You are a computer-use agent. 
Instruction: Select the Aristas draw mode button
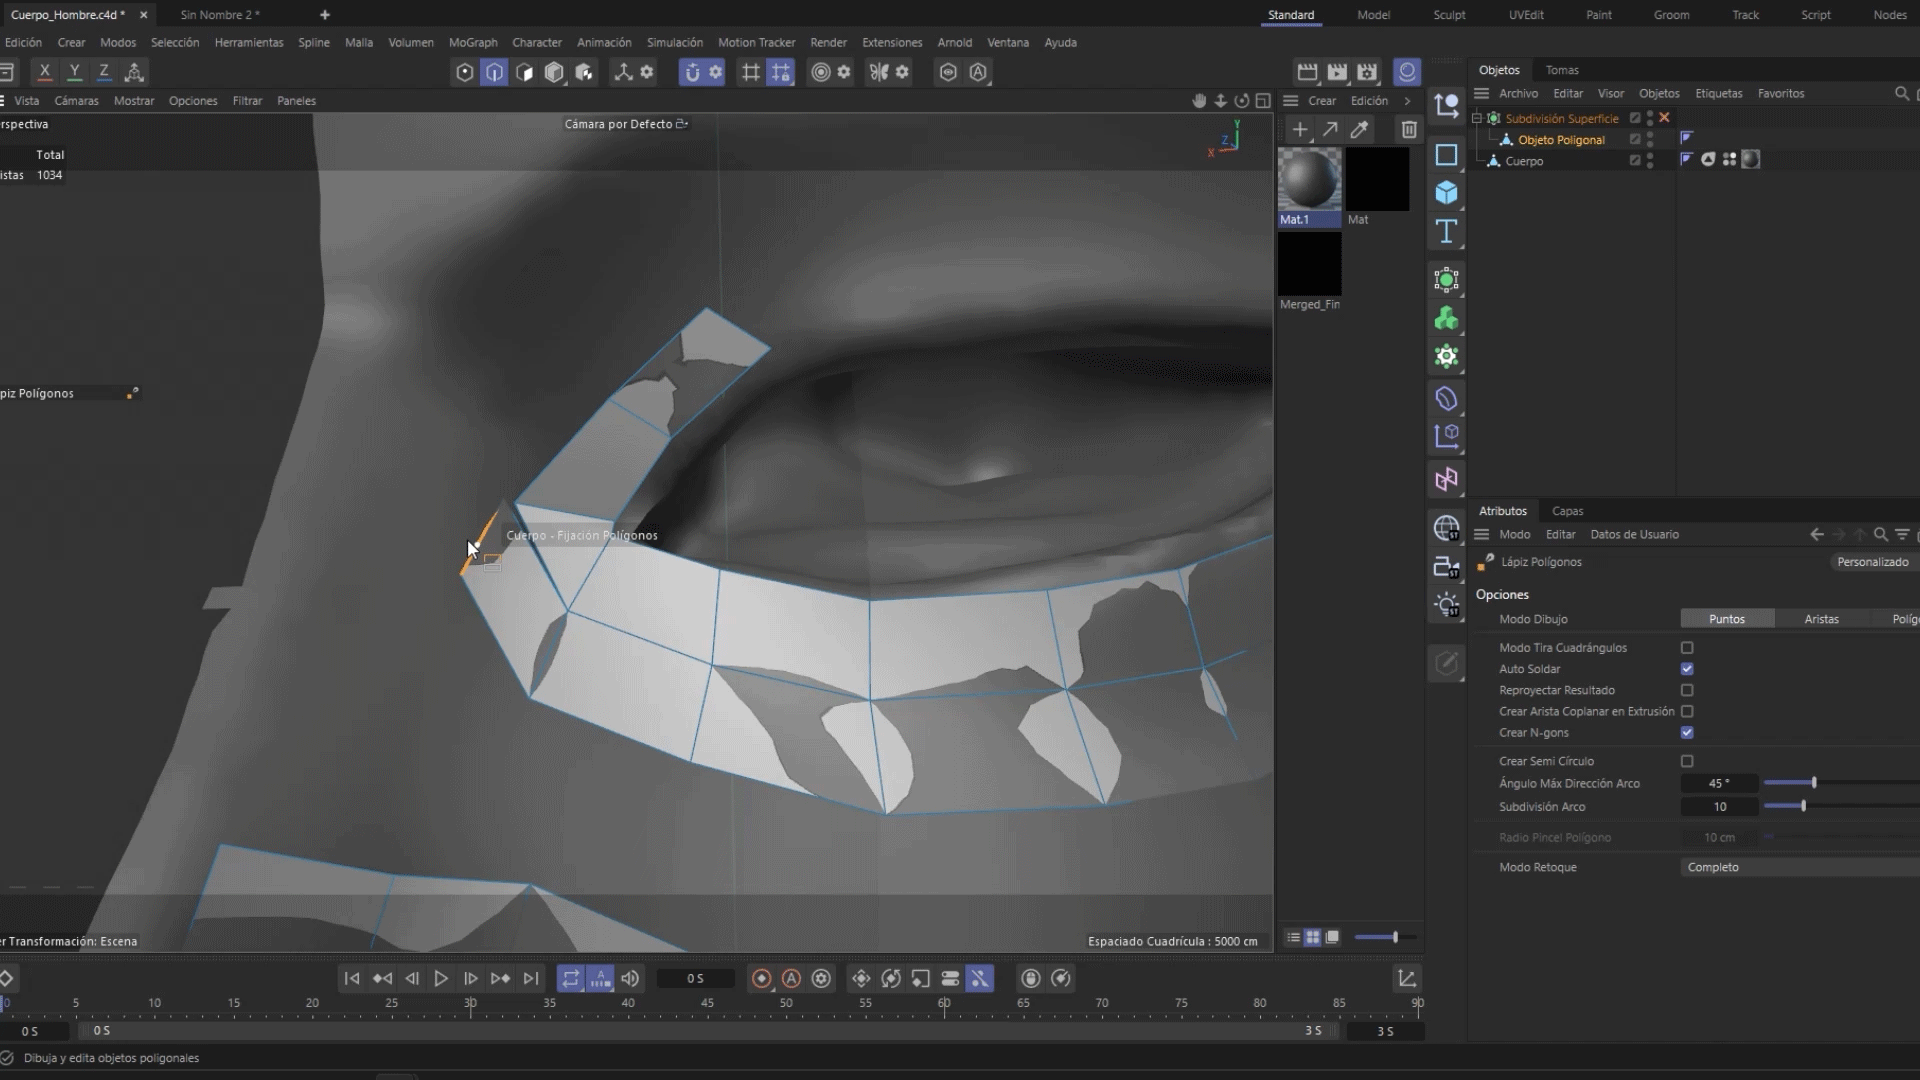click(1821, 620)
